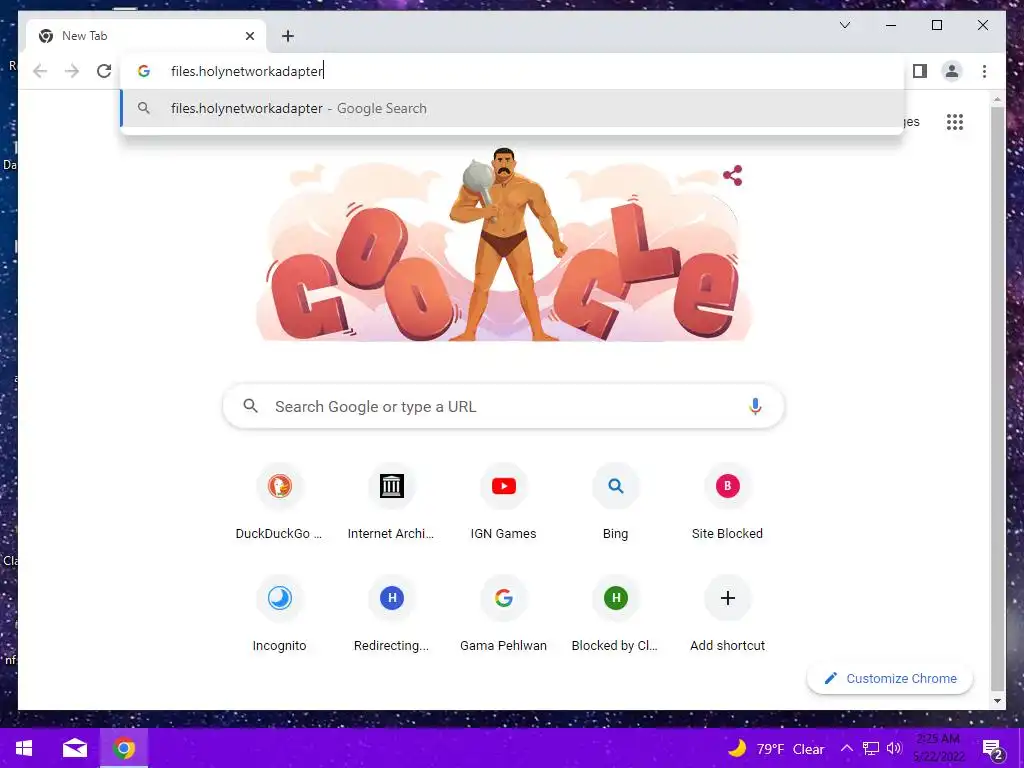Add a new shortcut tile
This screenshot has height=768, width=1024.
pos(728,615)
